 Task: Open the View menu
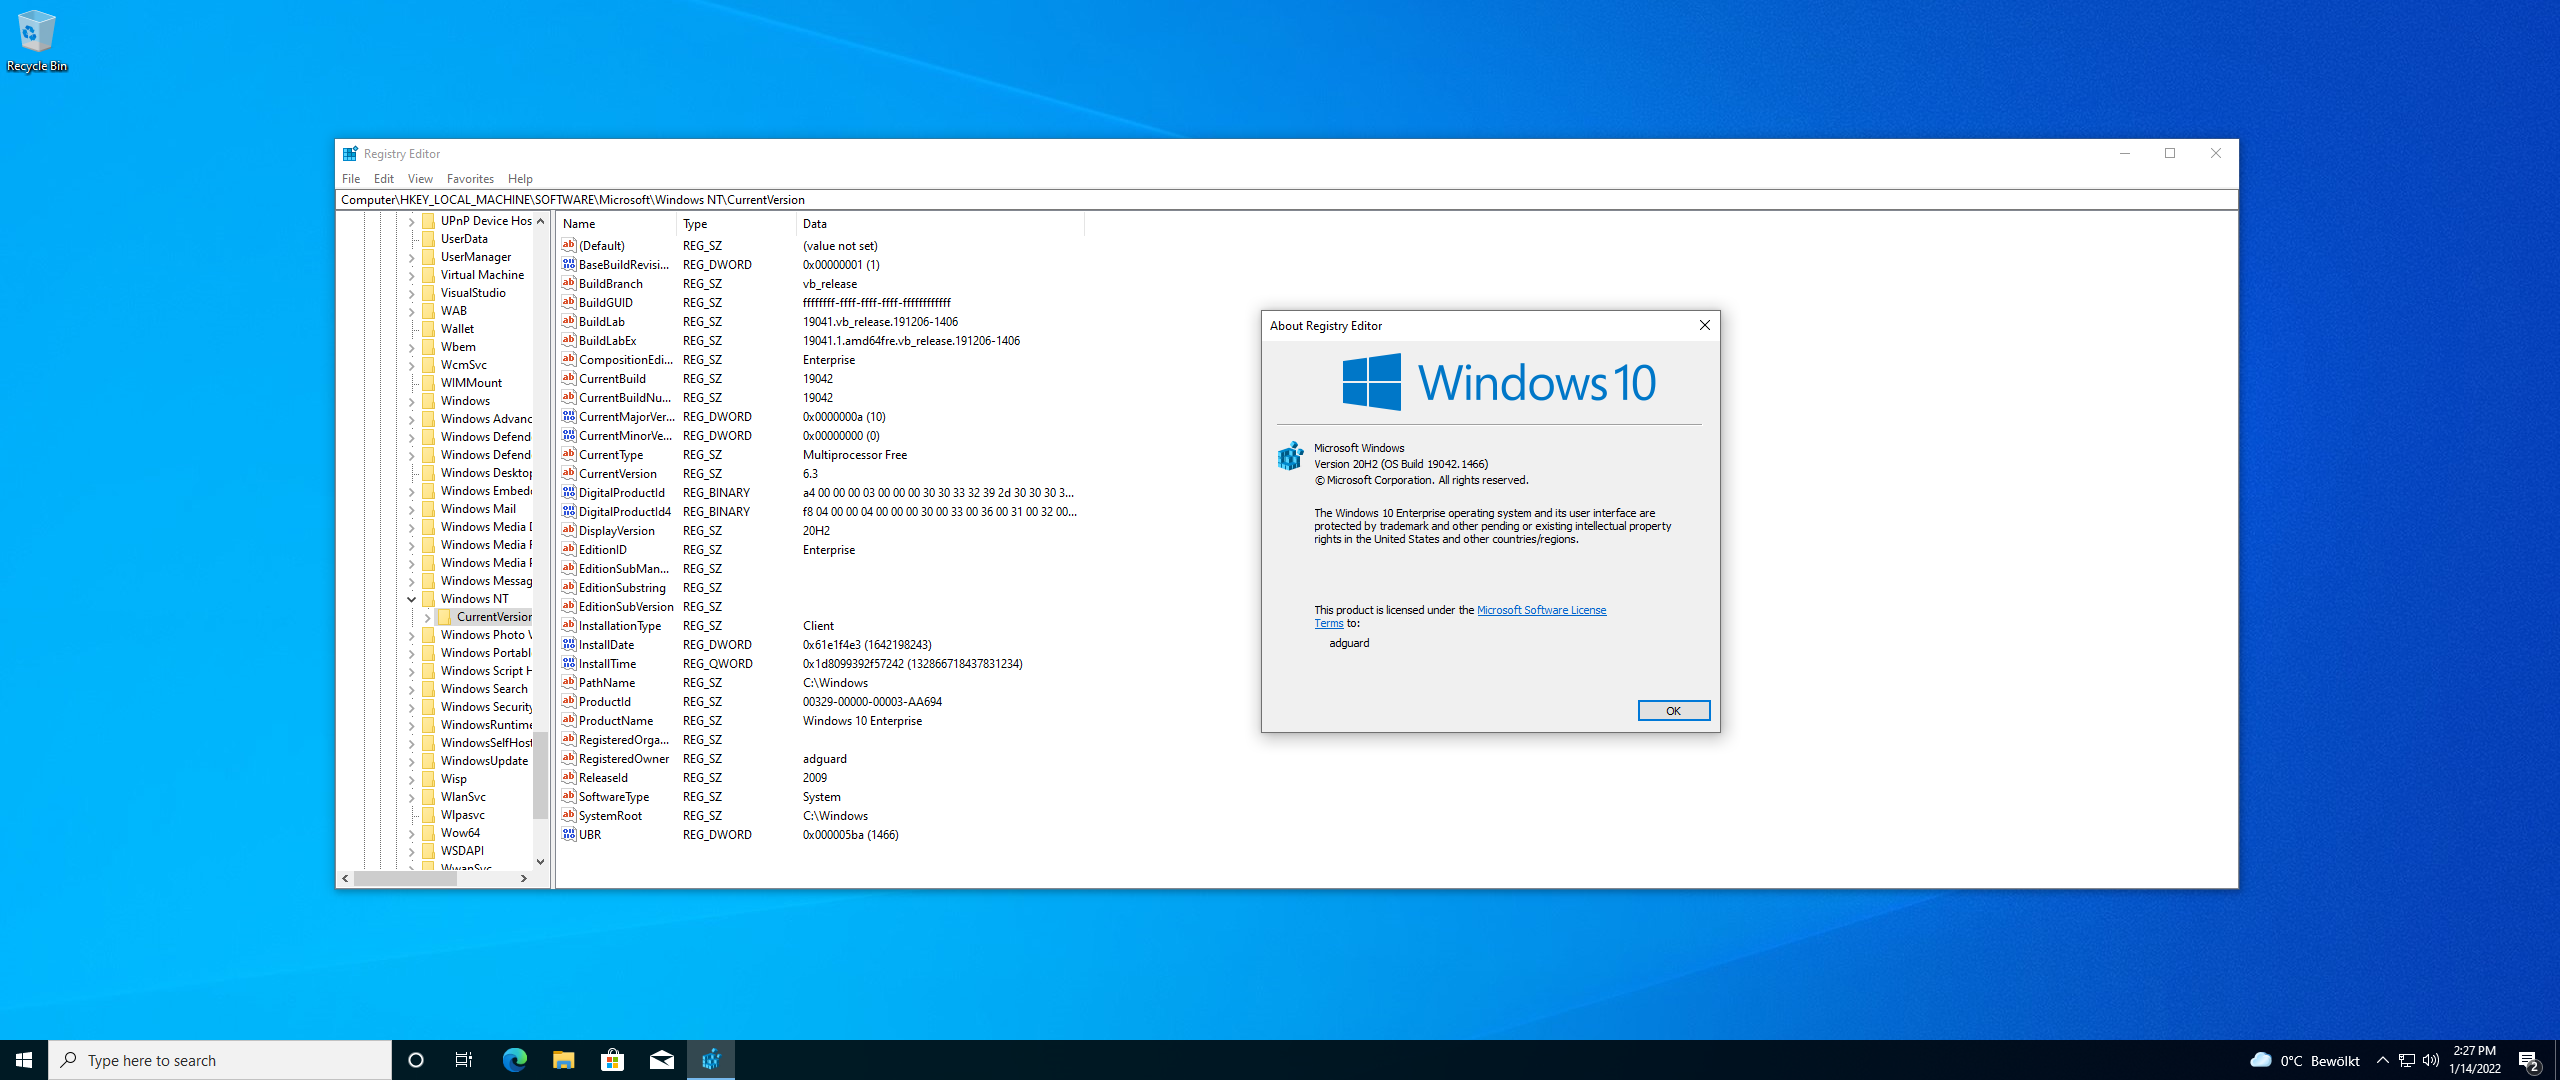tap(420, 179)
